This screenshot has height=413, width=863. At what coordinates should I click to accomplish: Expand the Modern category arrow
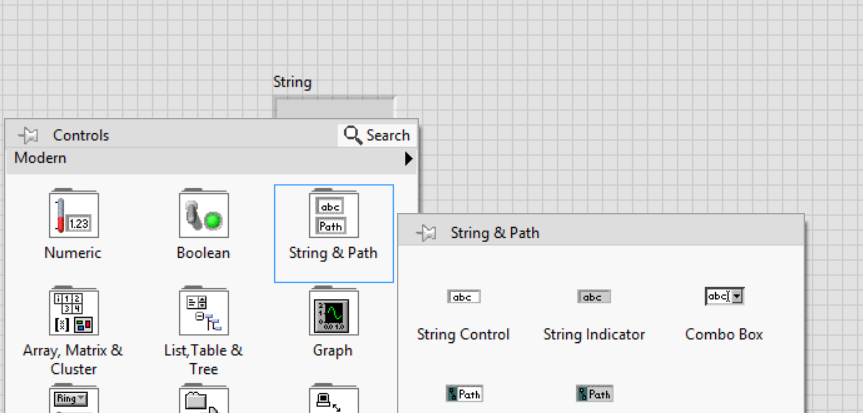pyautogui.click(x=408, y=159)
